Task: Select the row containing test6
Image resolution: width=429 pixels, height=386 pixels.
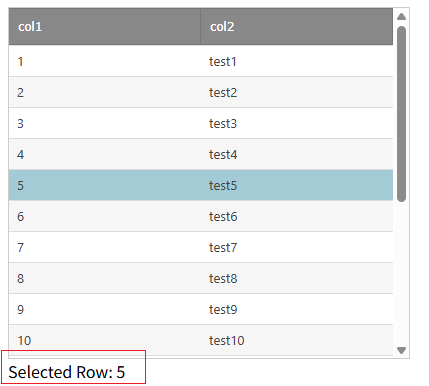Action: pyautogui.click(x=201, y=216)
